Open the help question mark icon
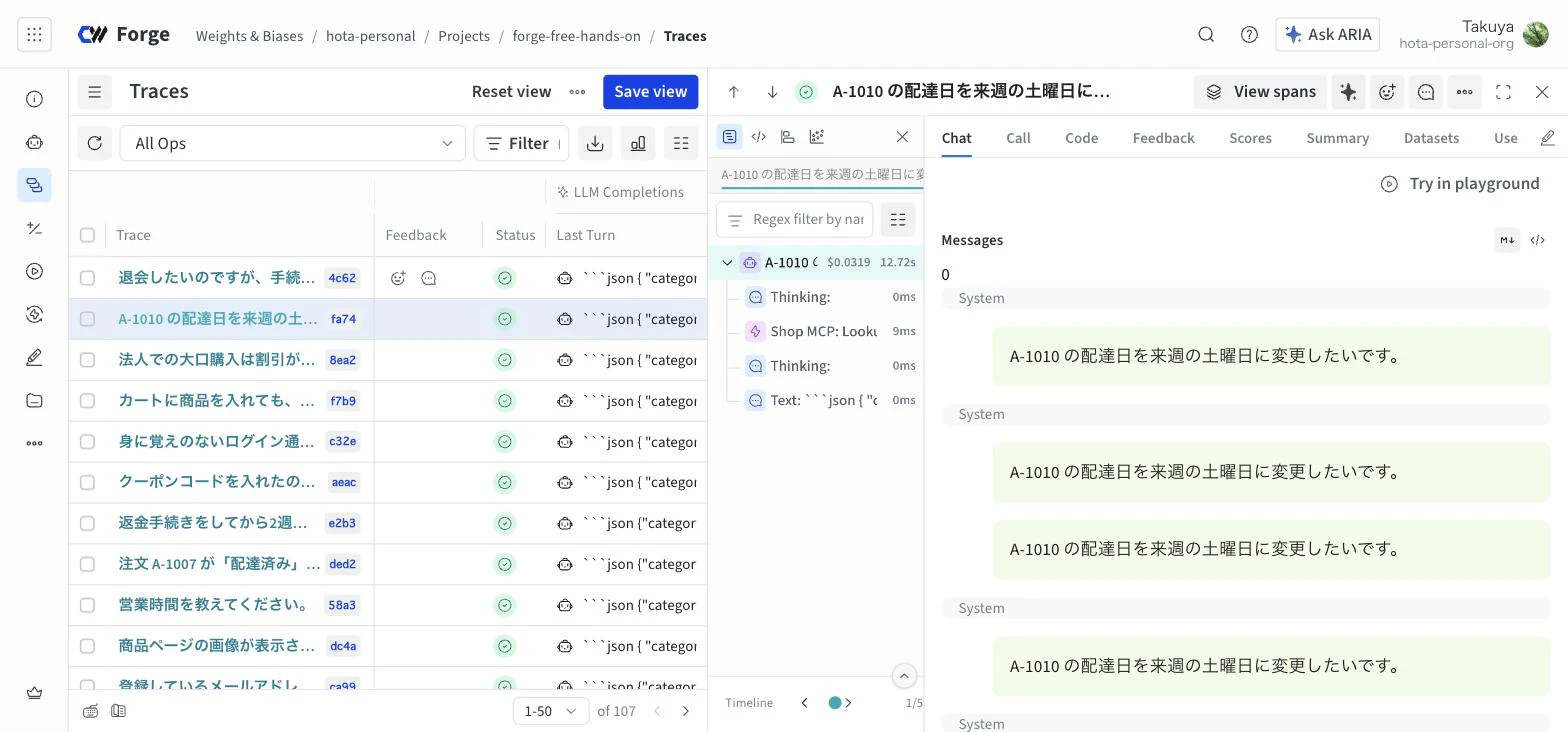 (x=1249, y=35)
